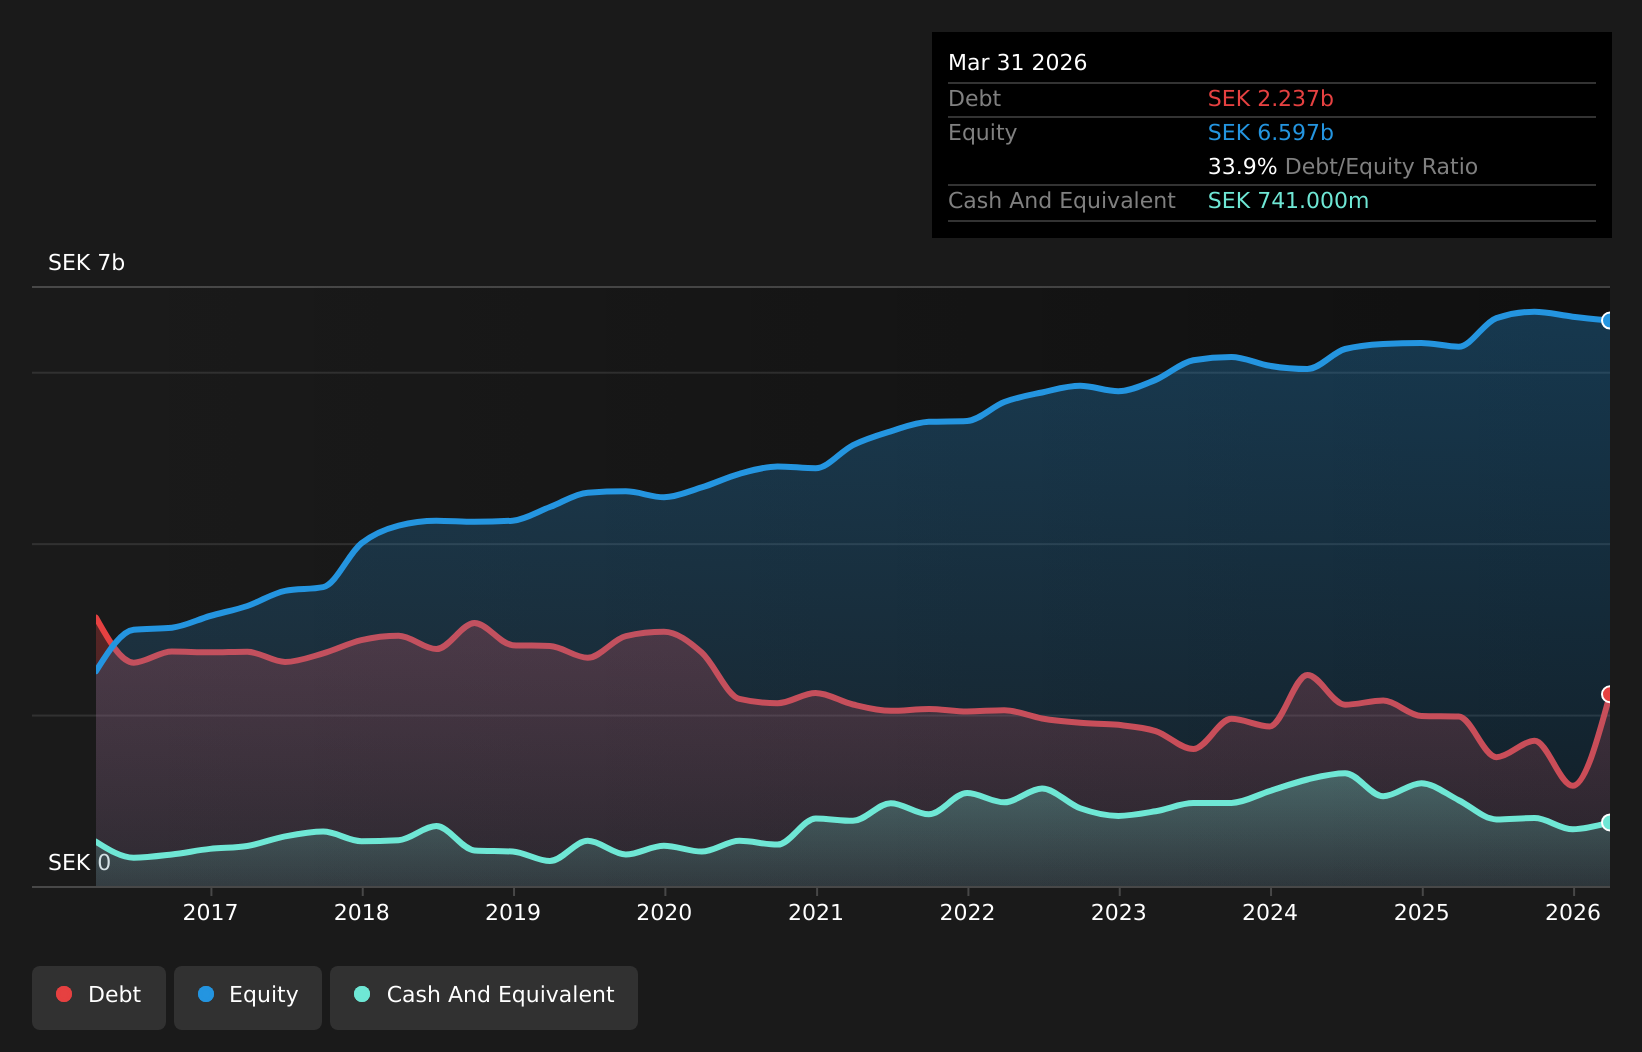
Task: Click the Equity row label in tooltip
Action: tap(982, 133)
